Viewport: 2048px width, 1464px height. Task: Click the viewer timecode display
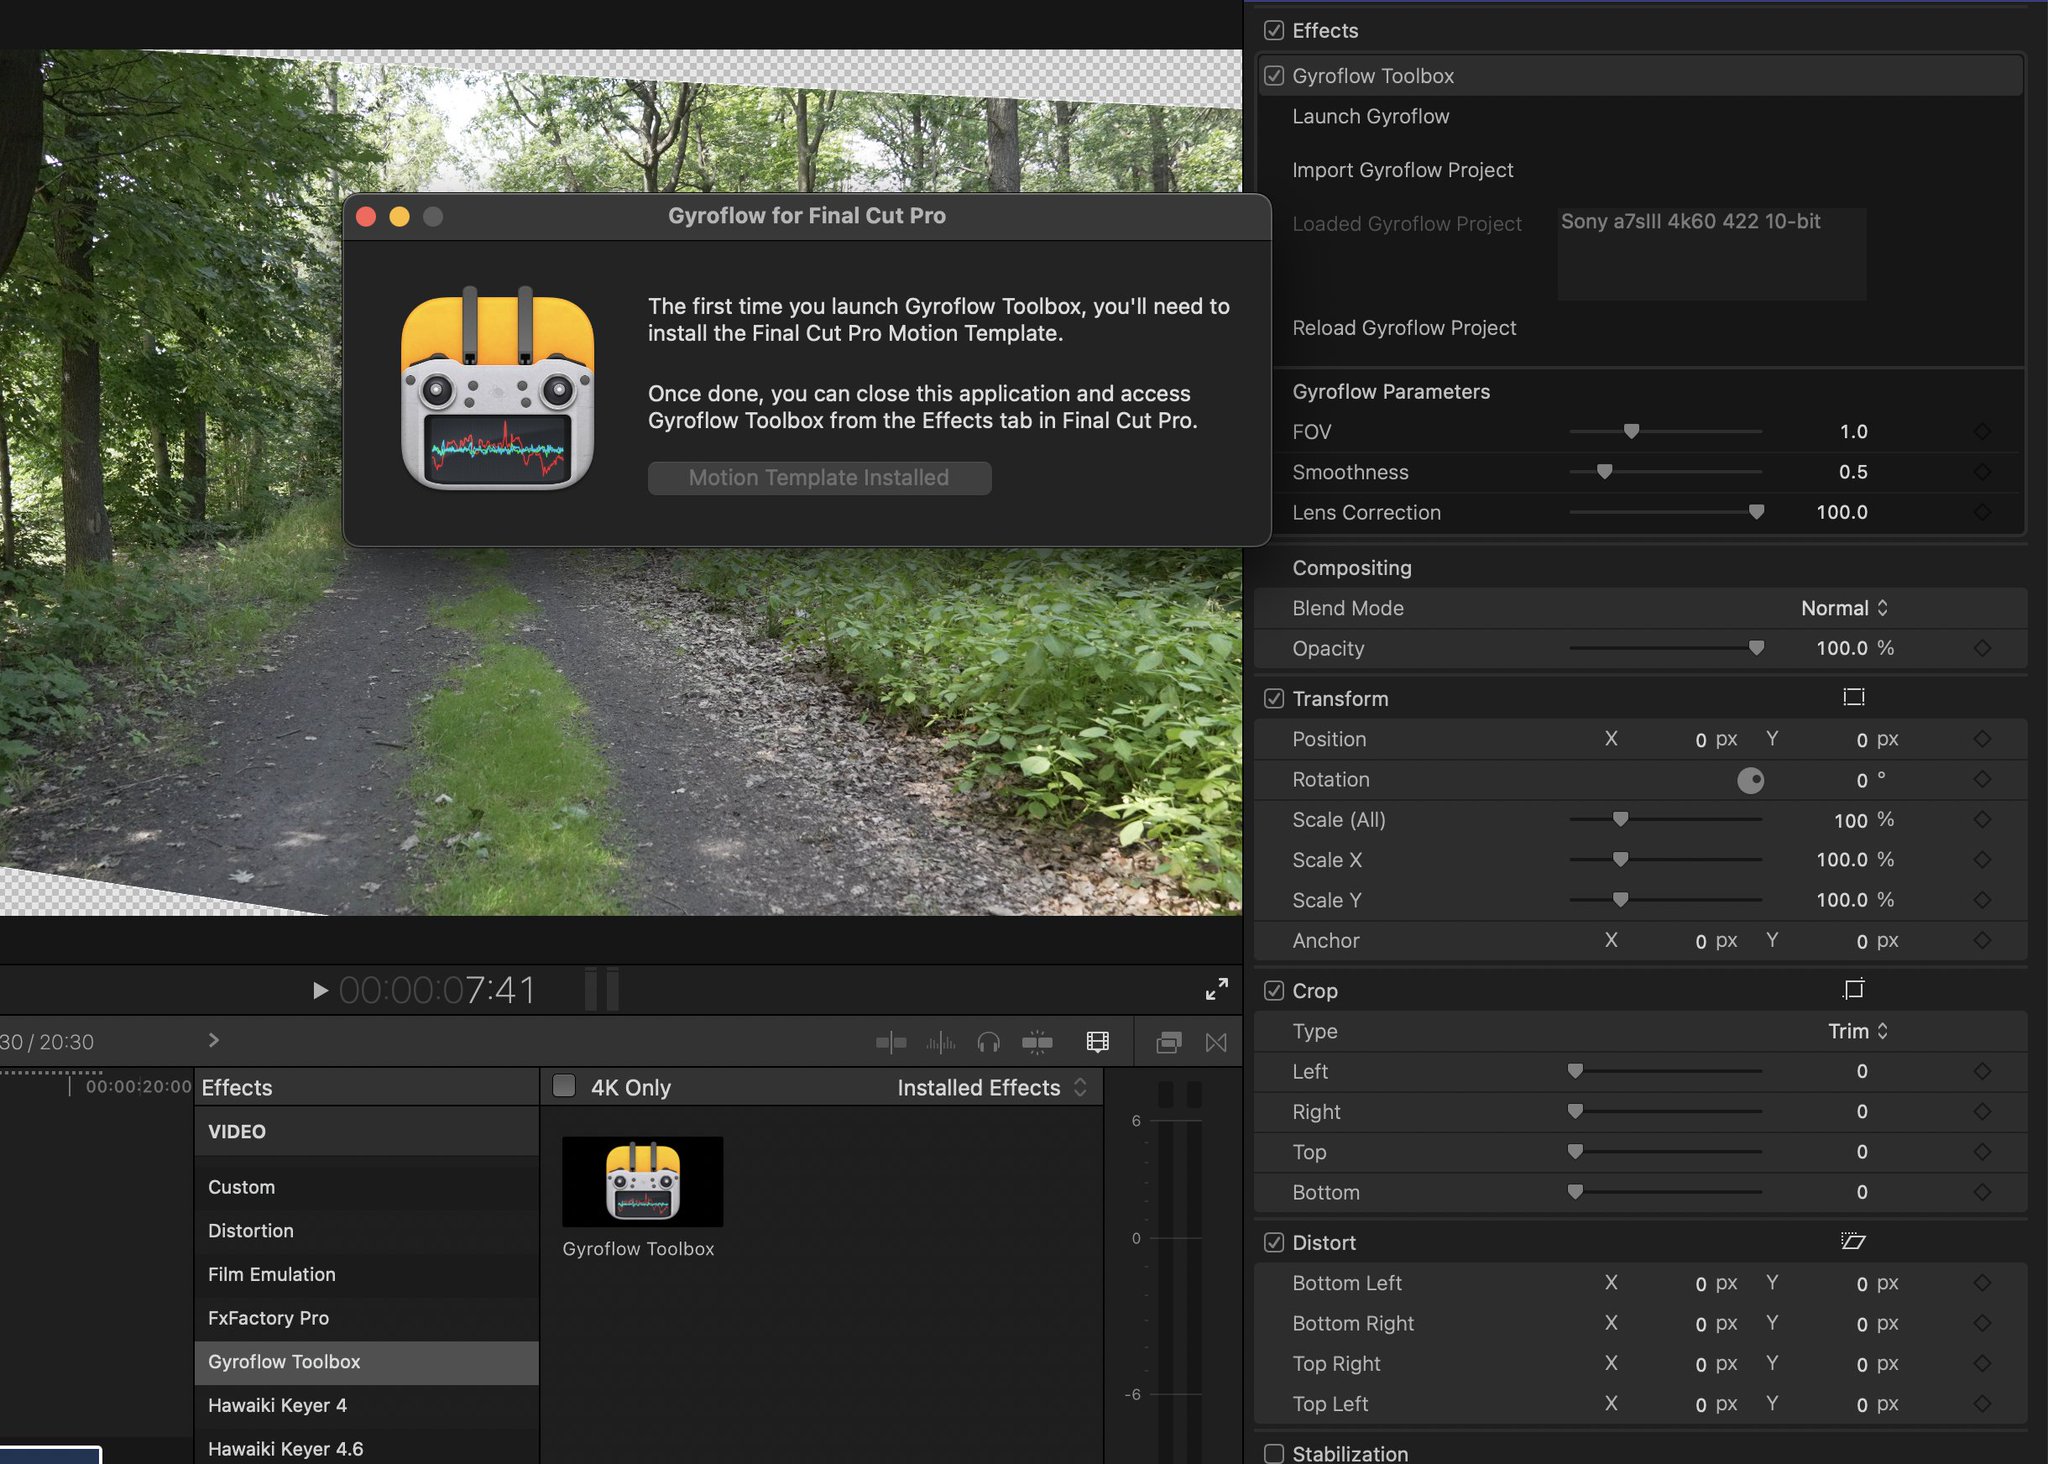pyautogui.click(x=437, y=990)
